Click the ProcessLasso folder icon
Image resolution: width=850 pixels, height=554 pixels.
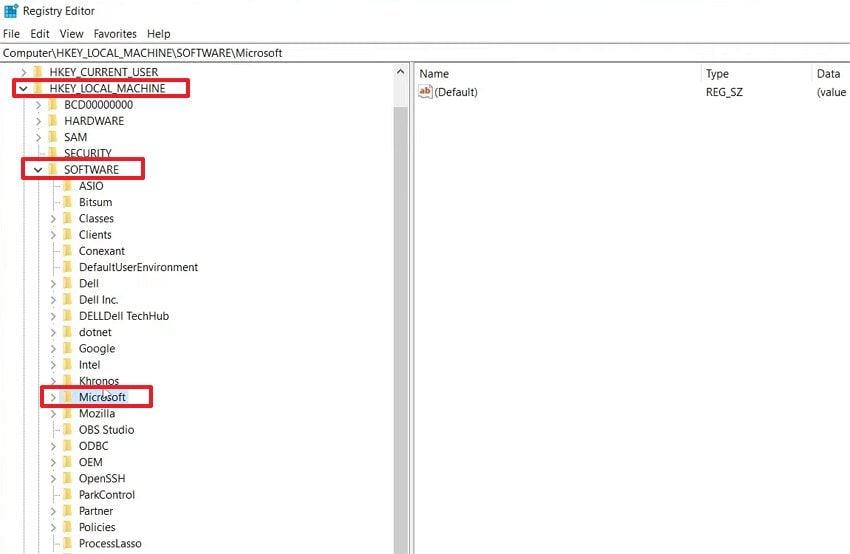point(67,543)
